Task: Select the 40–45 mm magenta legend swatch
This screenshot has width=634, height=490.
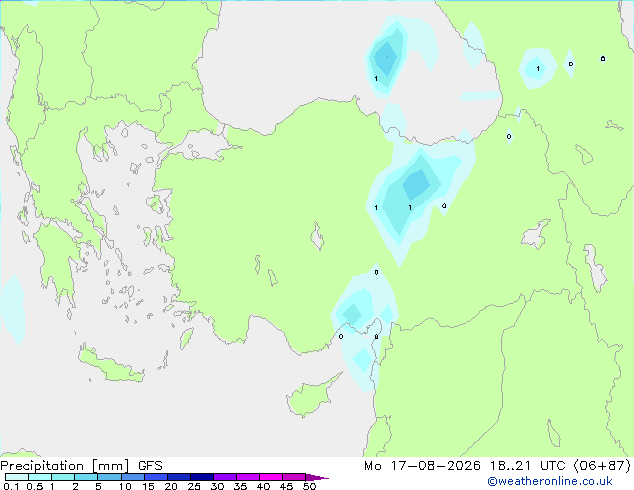Action: tap(271, 477)
